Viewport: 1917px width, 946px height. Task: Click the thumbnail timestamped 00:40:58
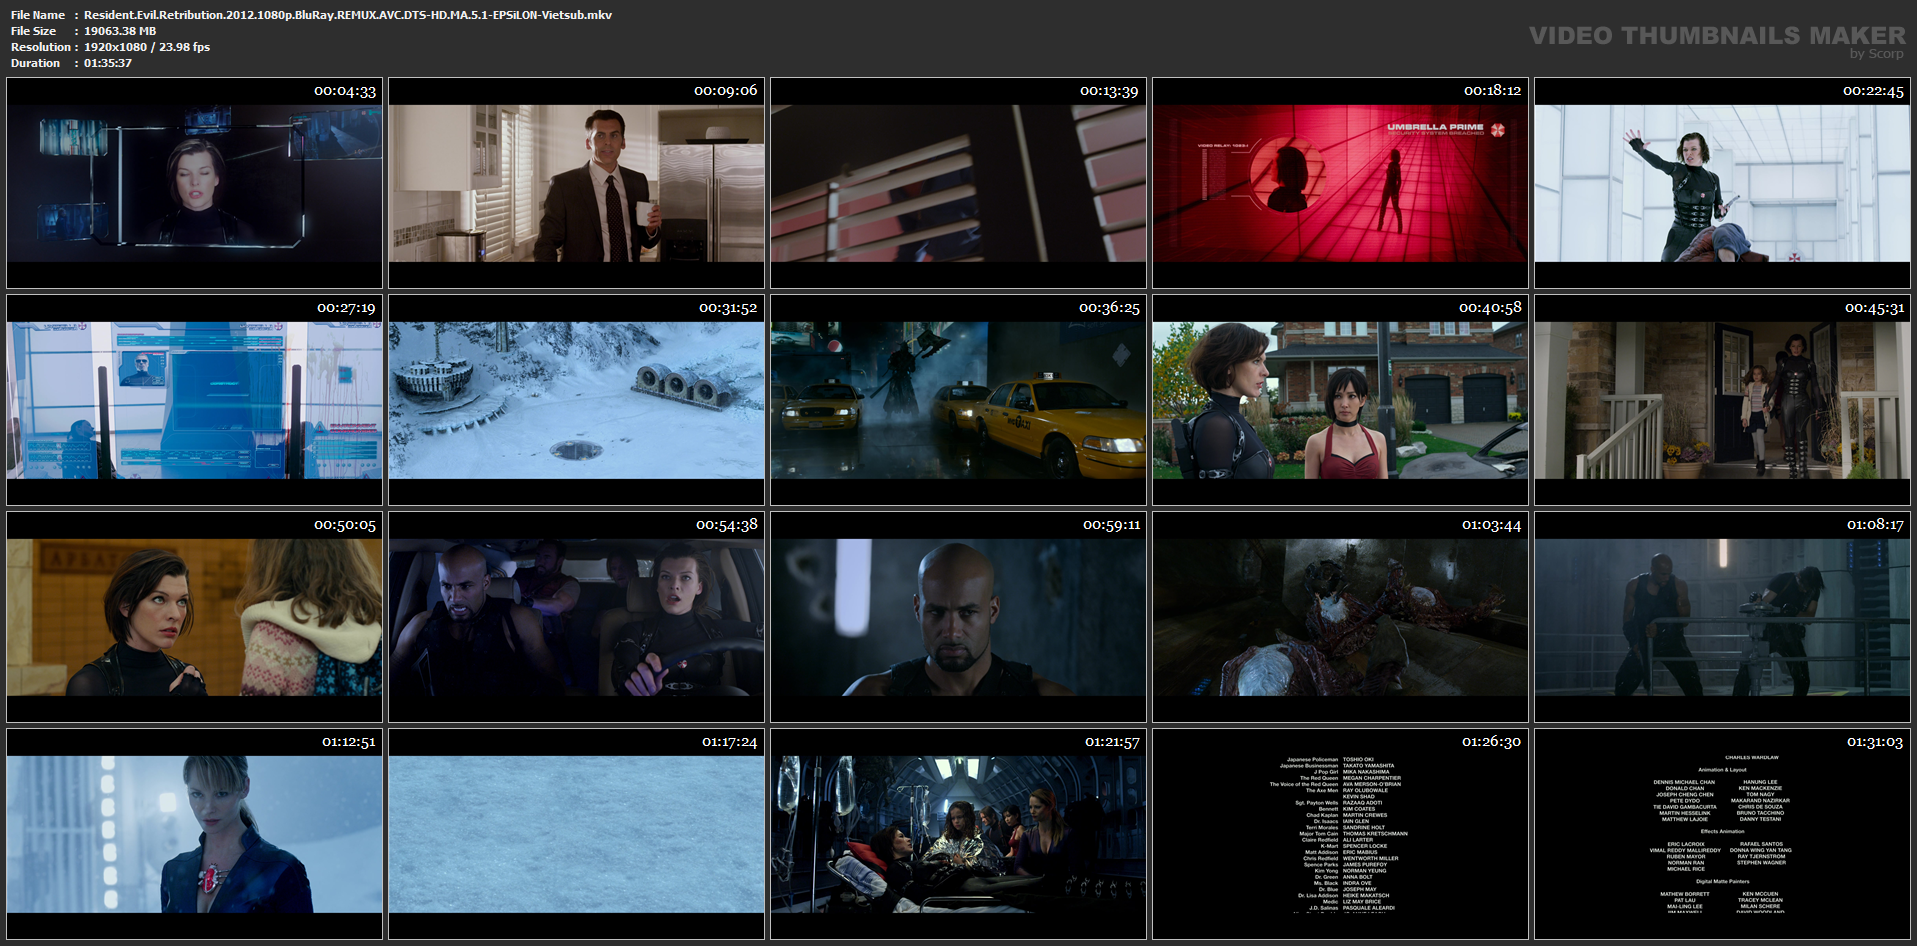coord(1340,400)
